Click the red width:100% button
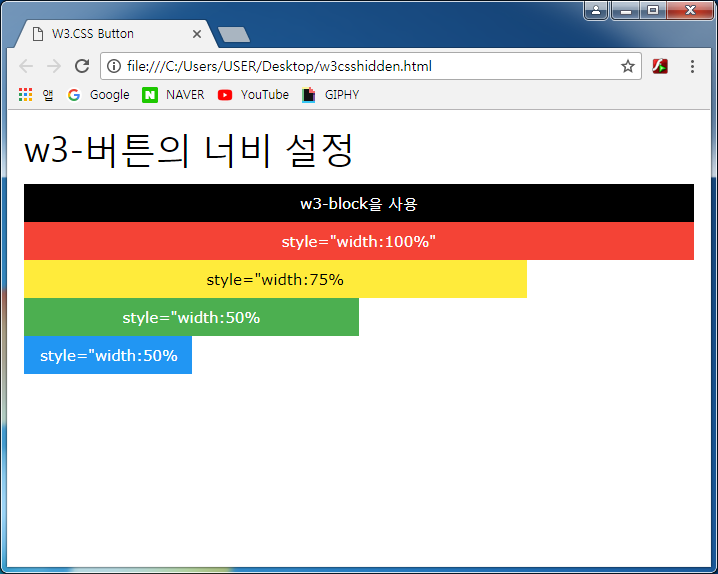The width and height of the screenshot is (718, 574). 359,241
